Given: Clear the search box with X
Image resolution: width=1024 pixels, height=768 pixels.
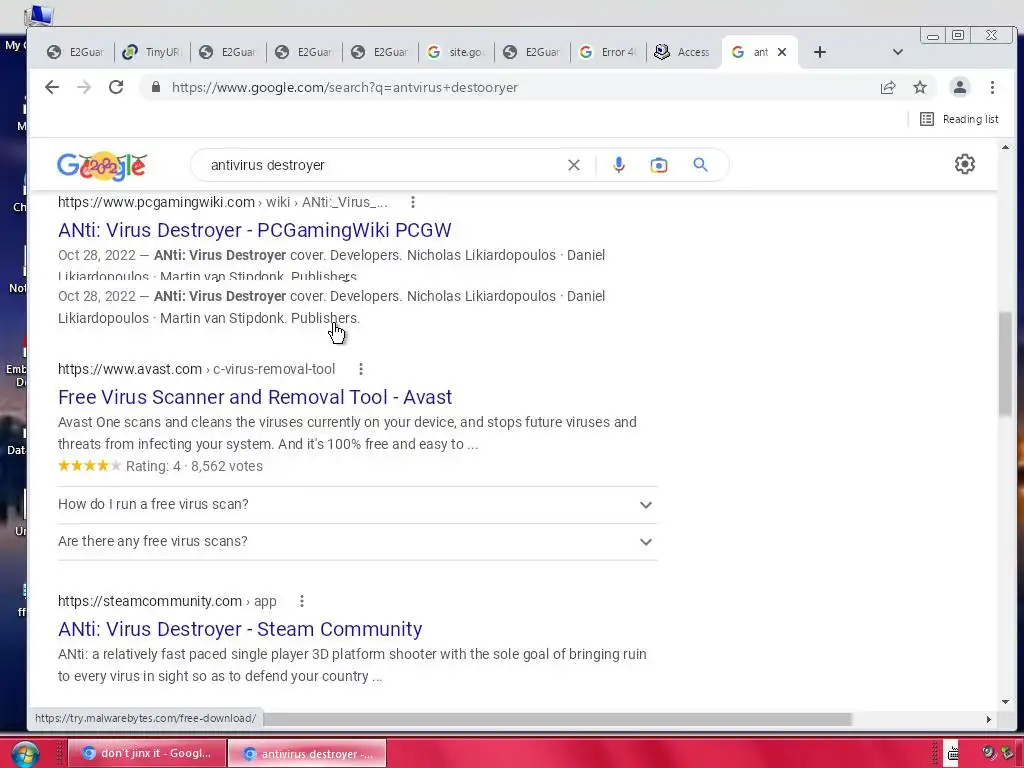Looking at the screenshot, I should (x=573, y=165).
